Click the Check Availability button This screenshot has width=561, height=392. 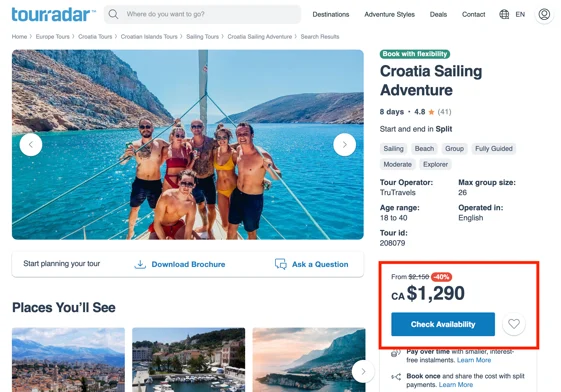[443, 324]
